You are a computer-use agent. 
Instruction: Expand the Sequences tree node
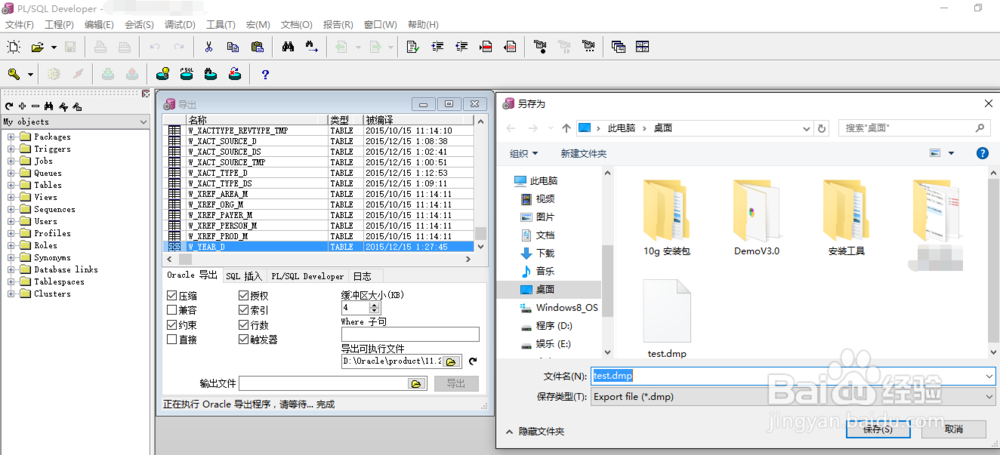pos(11,209)
